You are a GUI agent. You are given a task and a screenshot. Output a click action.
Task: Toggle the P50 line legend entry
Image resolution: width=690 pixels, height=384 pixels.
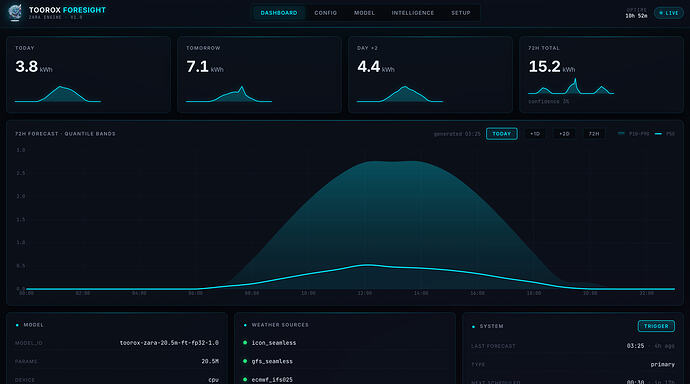coord(665,134)
